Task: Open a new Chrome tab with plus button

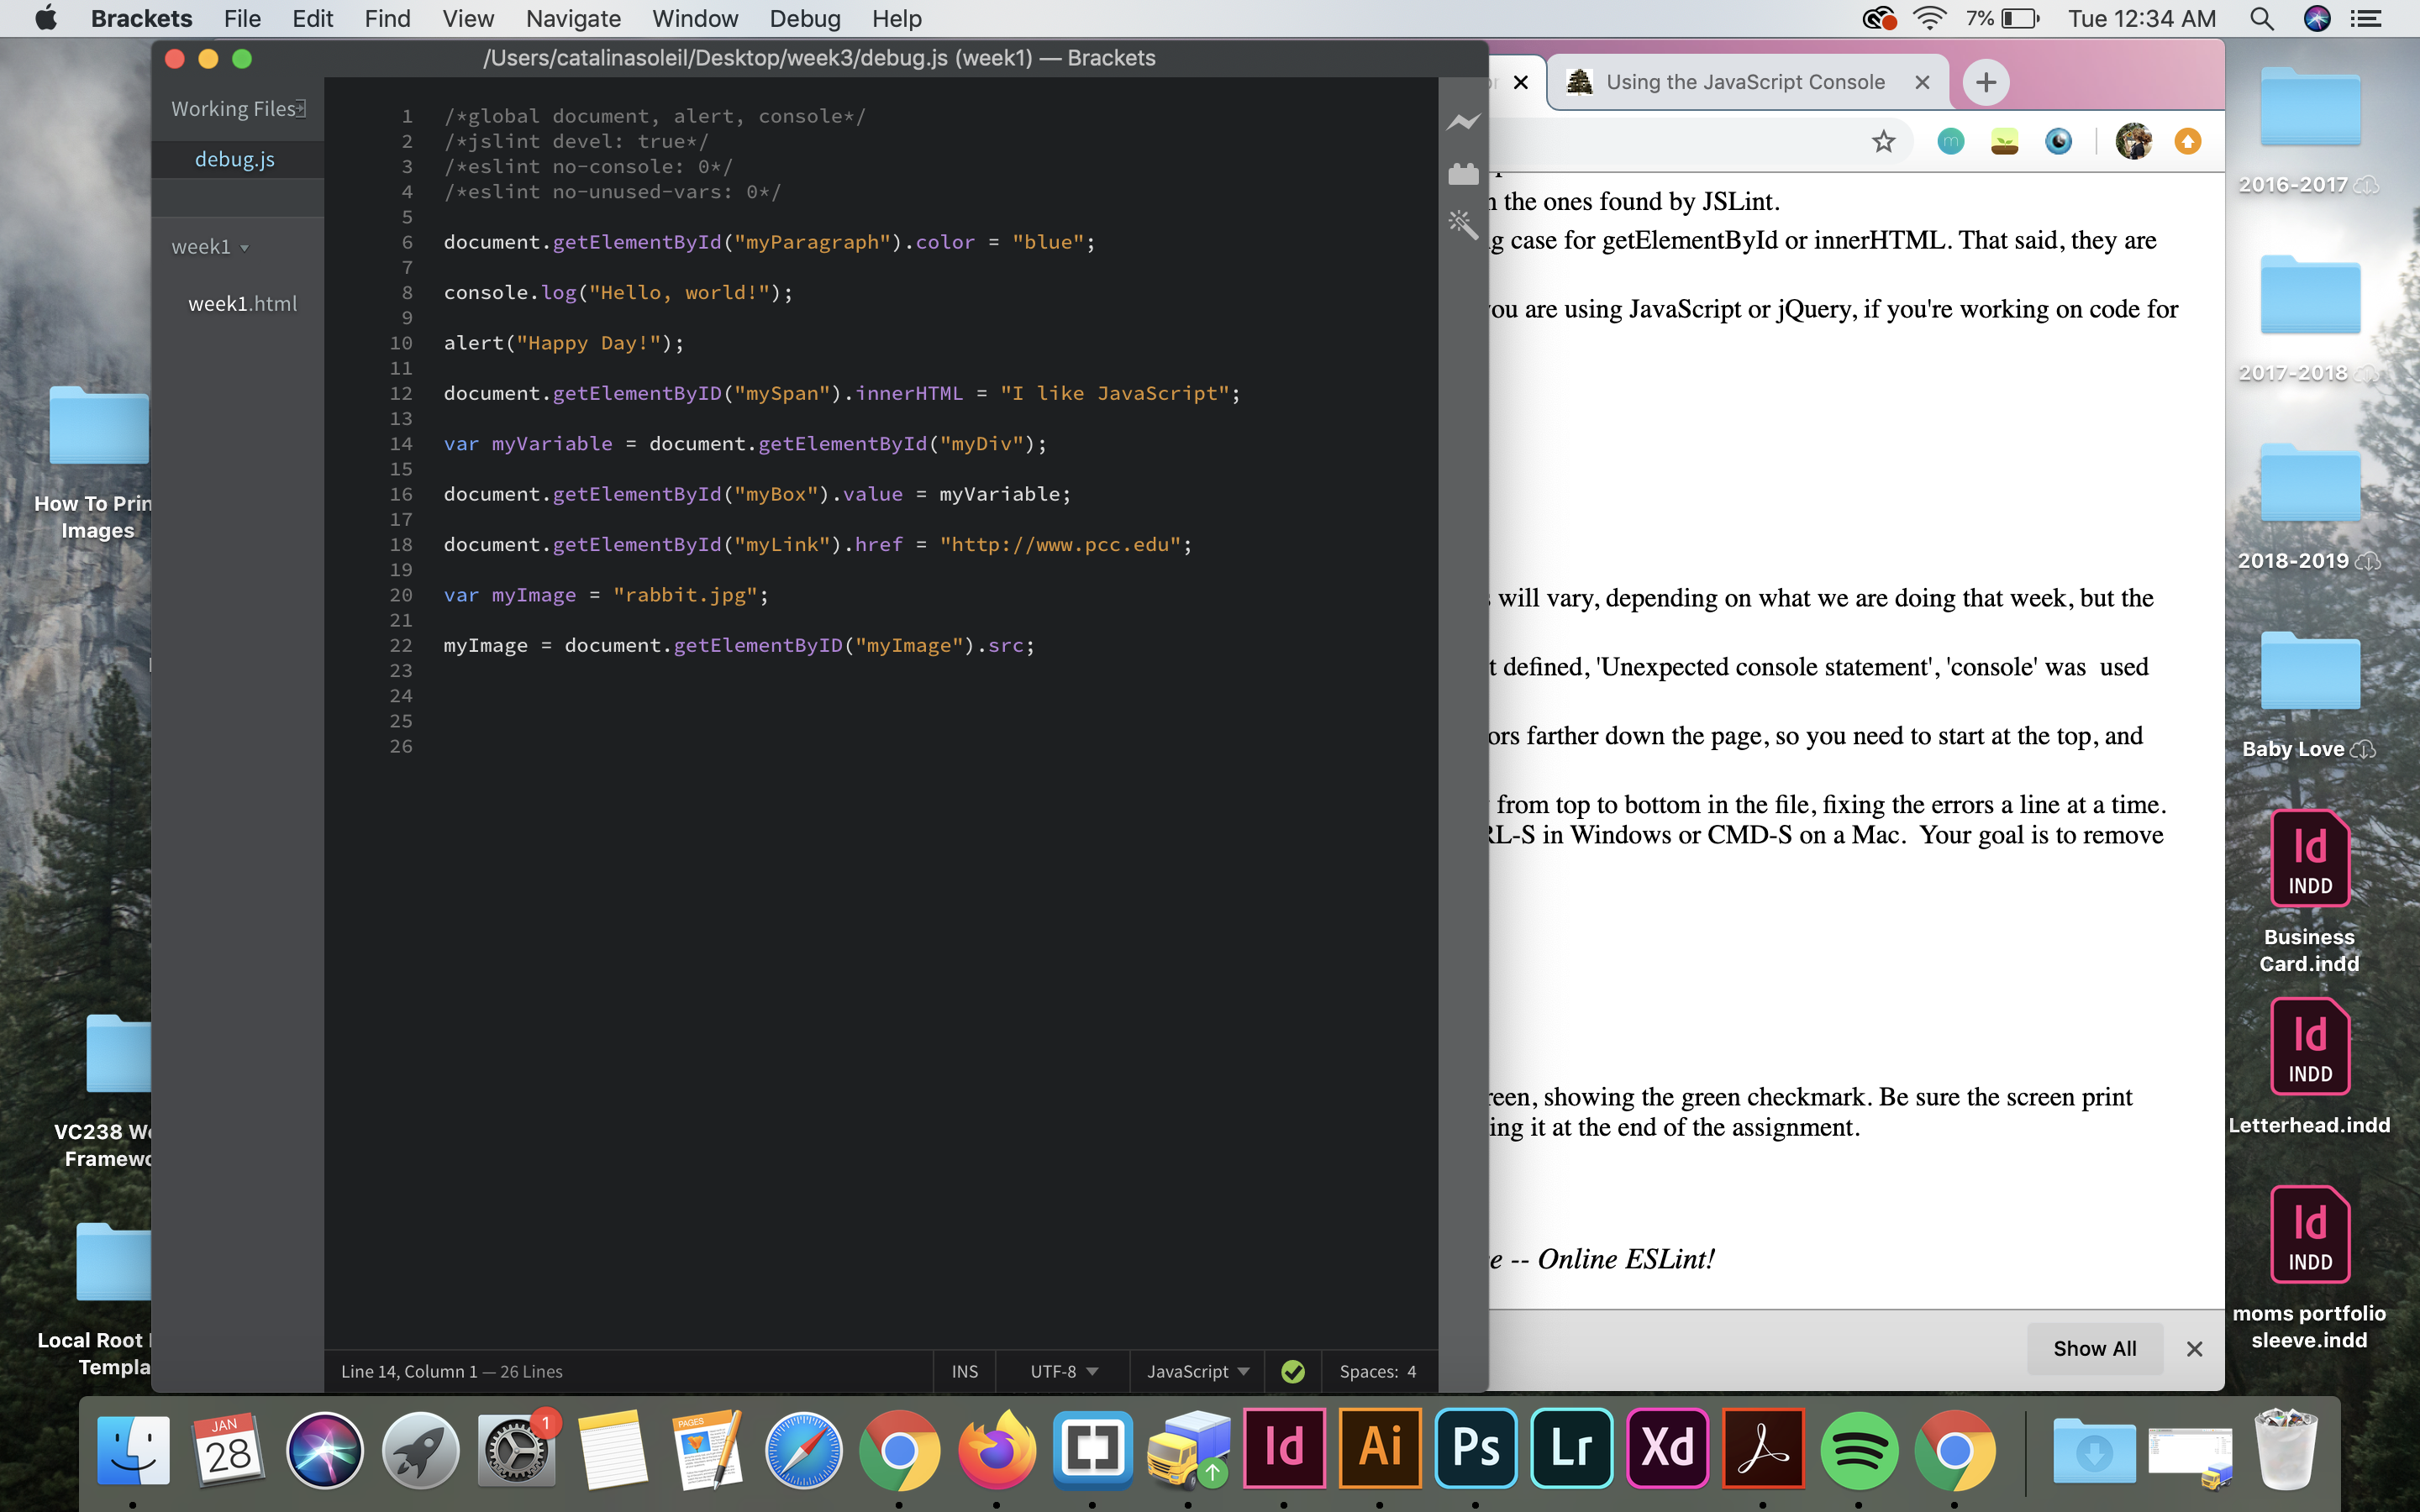Action: click(x=1986, y=82)
